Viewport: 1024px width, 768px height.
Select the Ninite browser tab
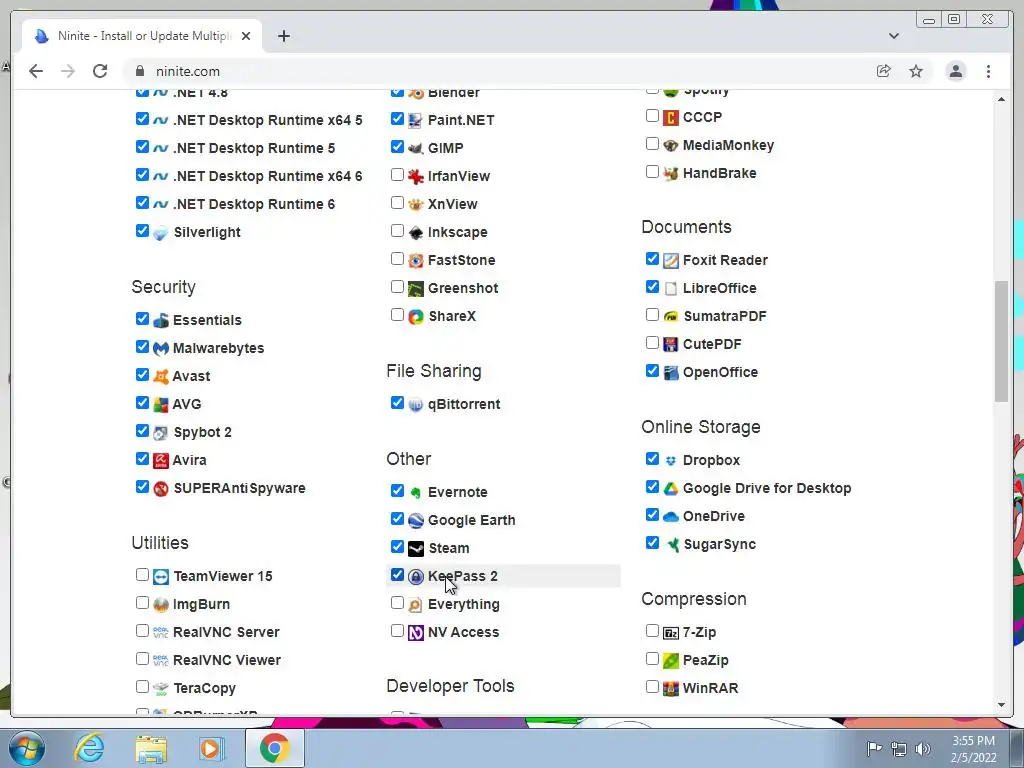pyautogui.click(x=142, y=36)
